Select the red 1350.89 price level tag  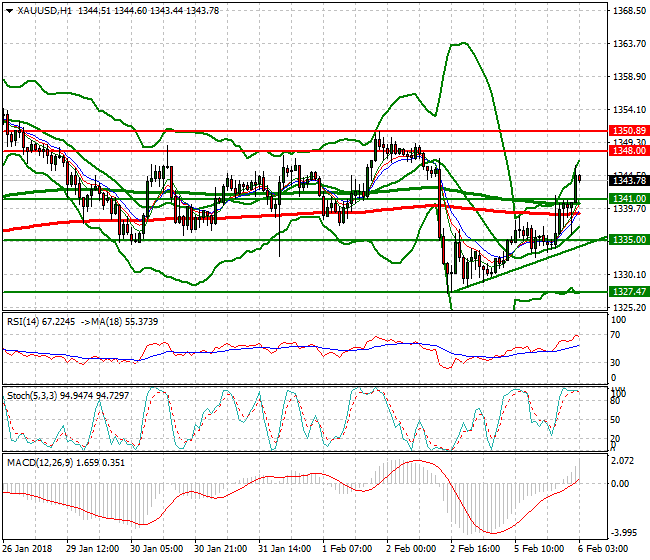[628, 131]
